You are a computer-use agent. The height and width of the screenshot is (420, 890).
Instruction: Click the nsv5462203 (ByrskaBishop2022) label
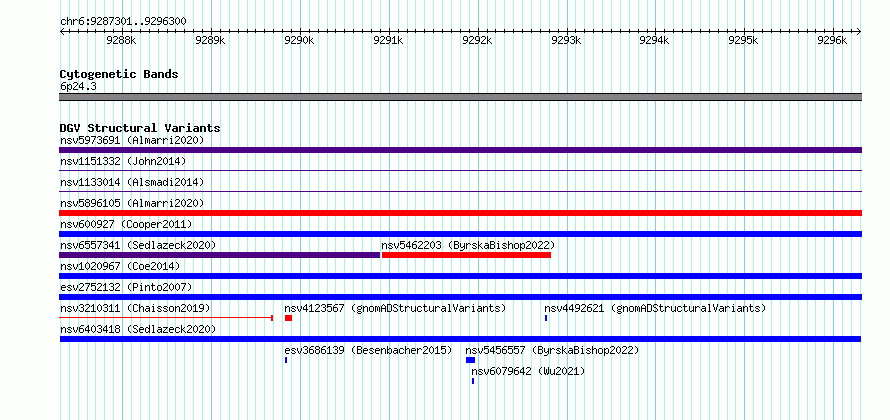point(468,245)
